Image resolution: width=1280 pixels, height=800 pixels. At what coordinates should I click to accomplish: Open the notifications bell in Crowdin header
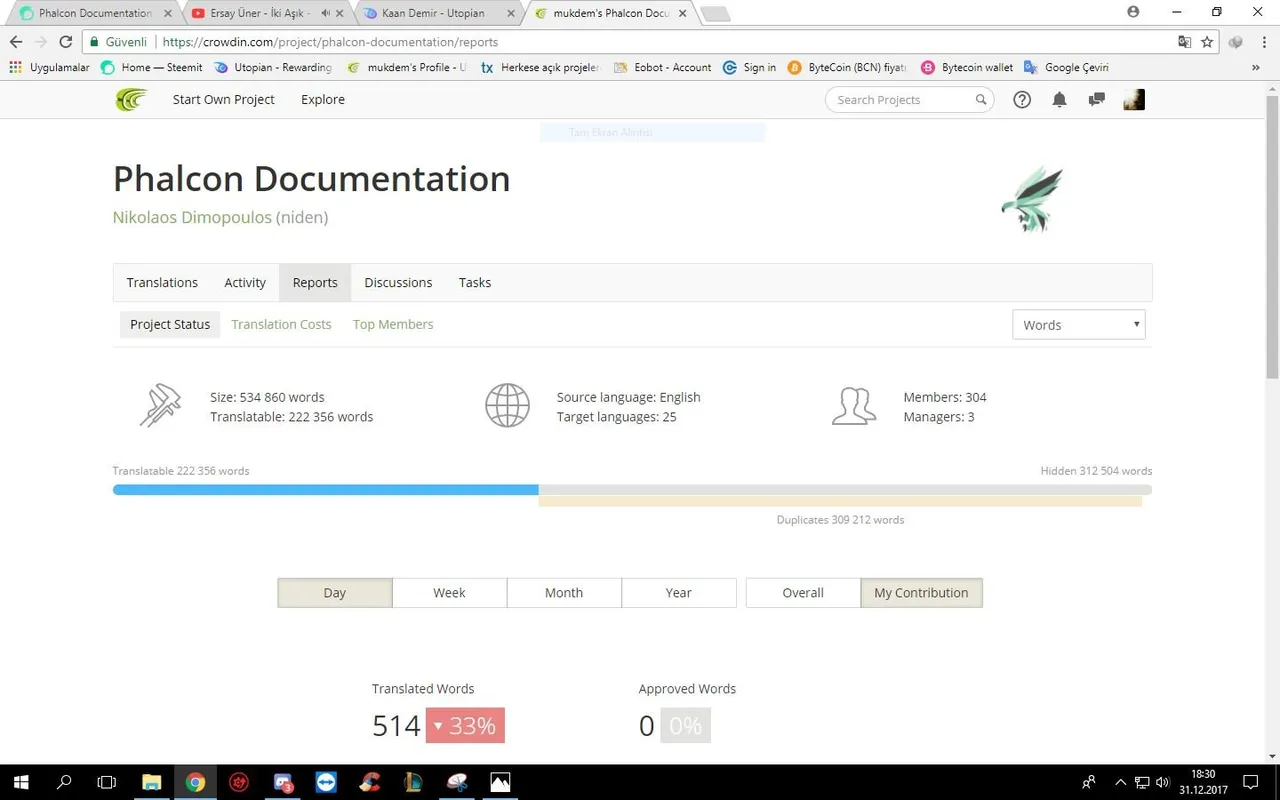click(x=1059, y=100)
